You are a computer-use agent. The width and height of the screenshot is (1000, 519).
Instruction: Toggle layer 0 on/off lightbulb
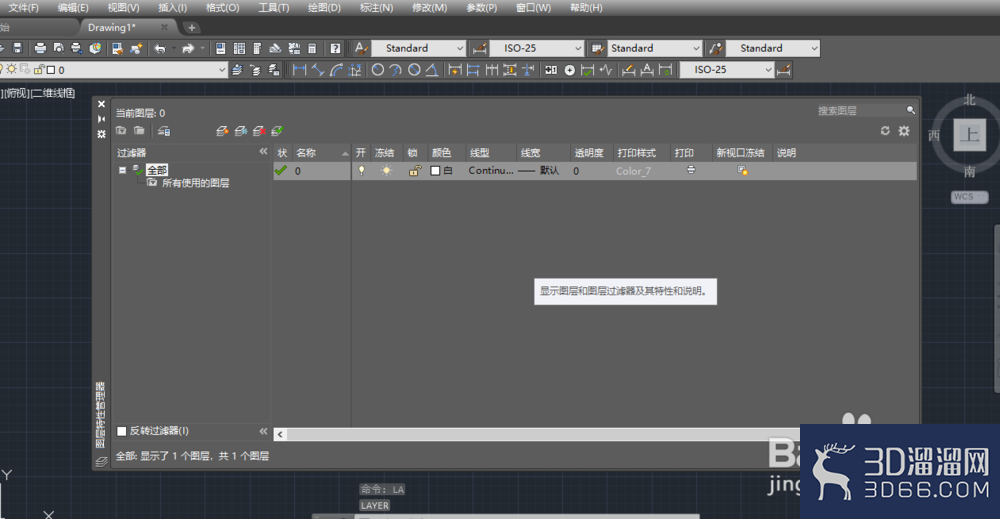coord(361,170)
